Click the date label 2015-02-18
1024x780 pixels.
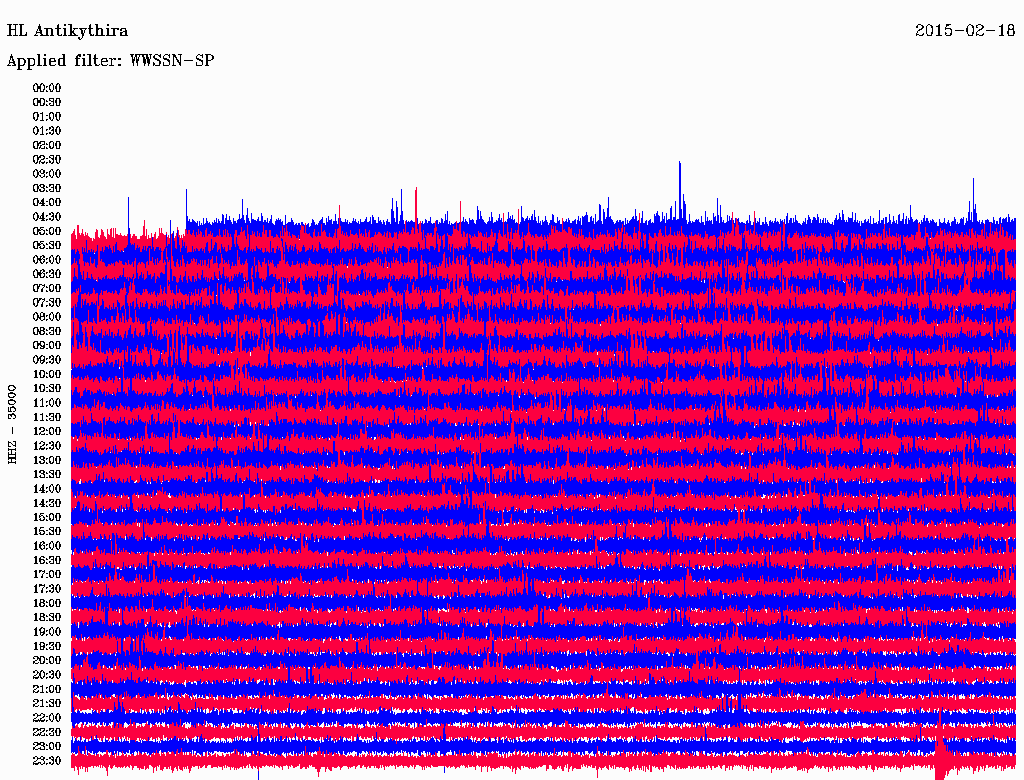[x=965, y=30]
